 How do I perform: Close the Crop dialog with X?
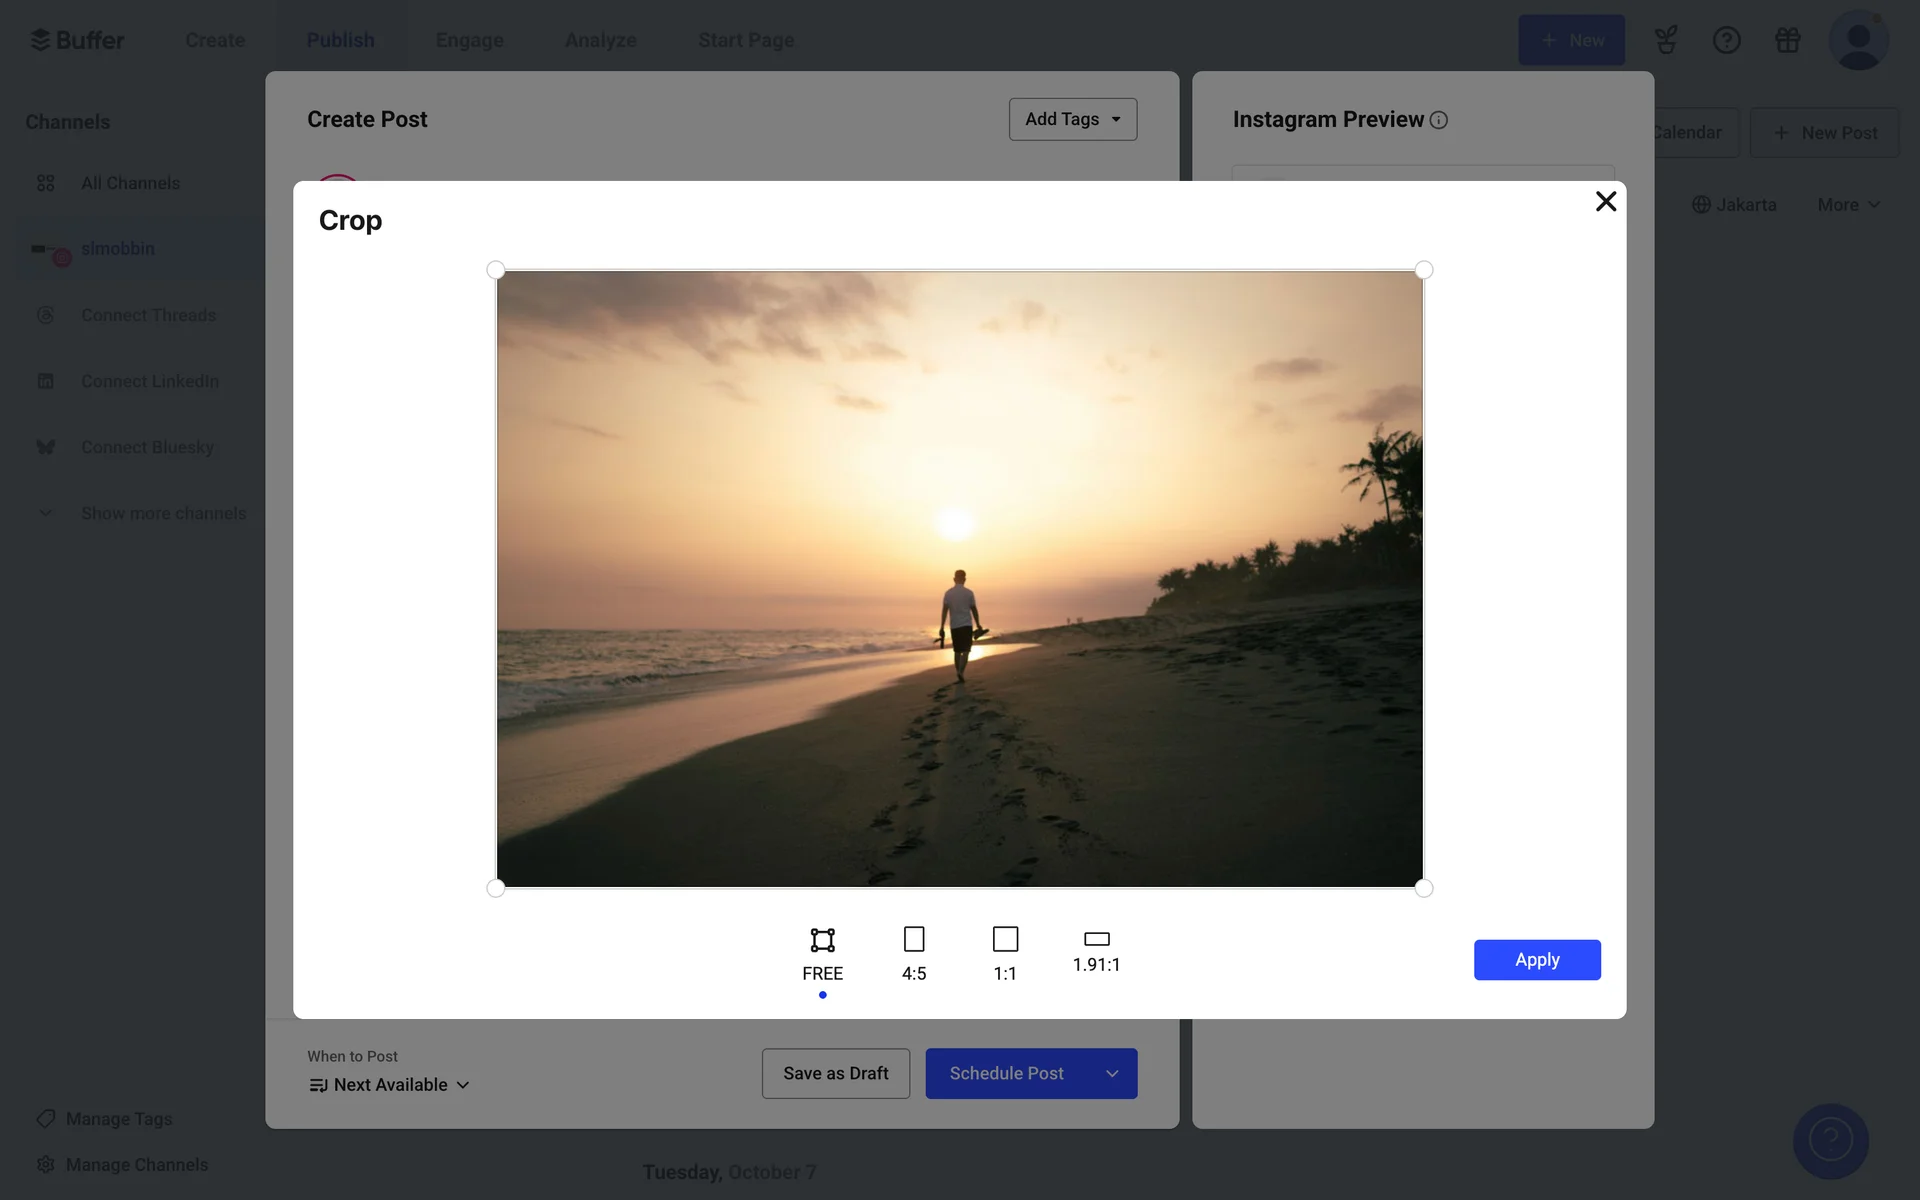click(1605, 202)
